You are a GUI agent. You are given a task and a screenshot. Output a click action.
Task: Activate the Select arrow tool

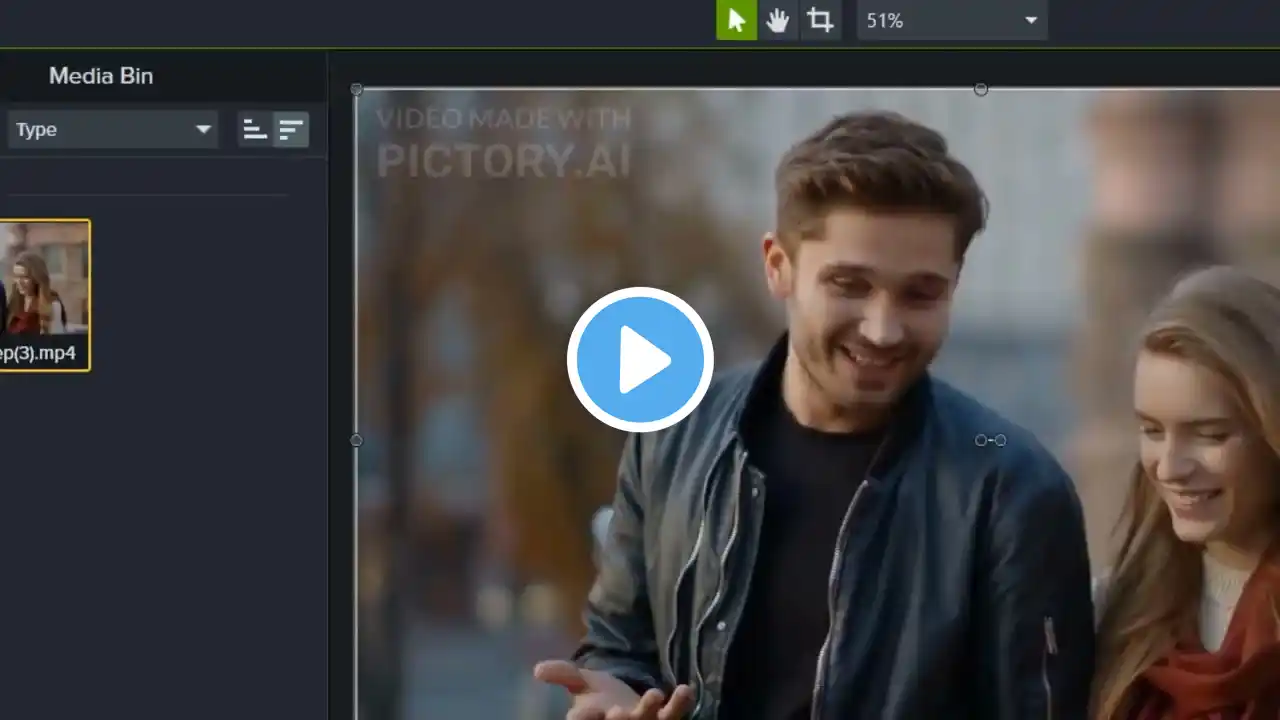click(x=736, y=20)
